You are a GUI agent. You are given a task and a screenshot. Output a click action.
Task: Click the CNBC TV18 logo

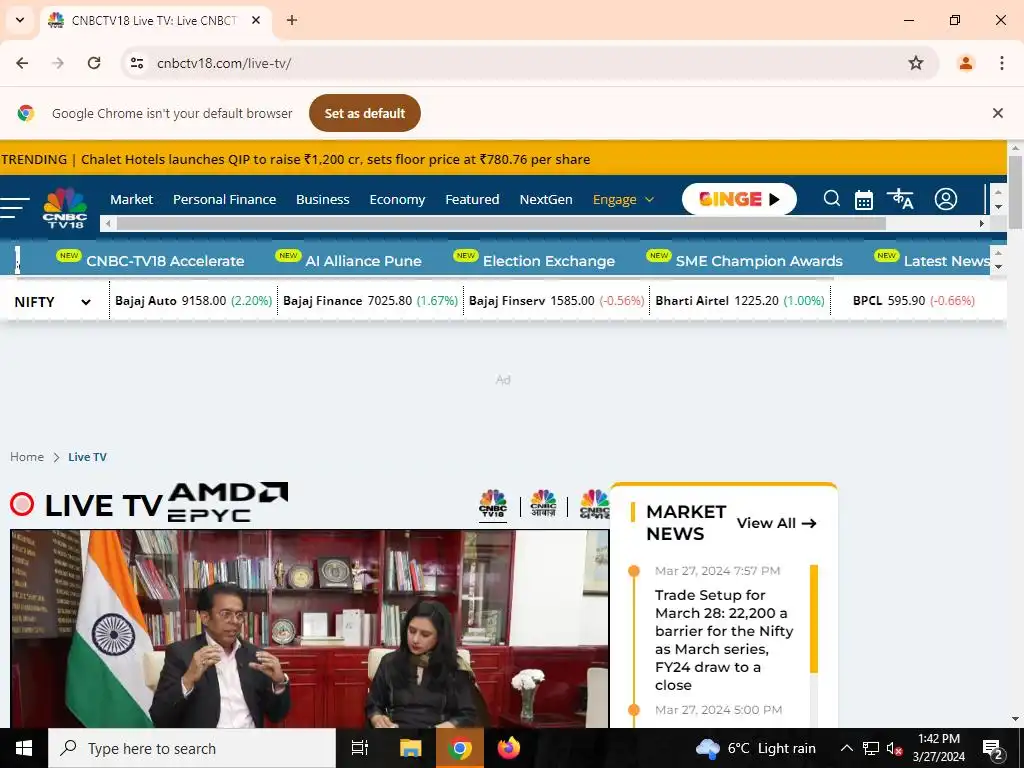click(x=65, y=208)
